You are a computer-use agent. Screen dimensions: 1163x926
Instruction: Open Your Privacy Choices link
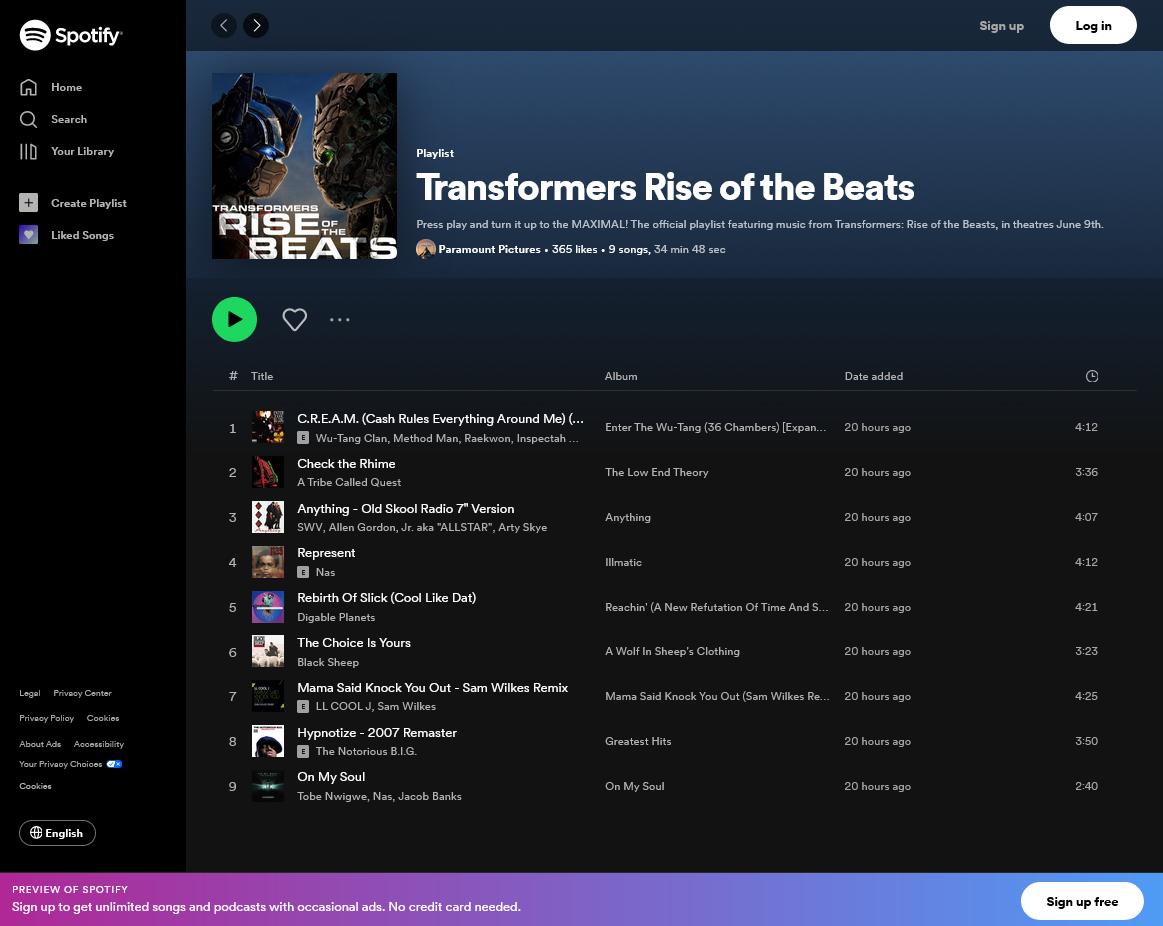pyautogui.click(x=70, y=764)
